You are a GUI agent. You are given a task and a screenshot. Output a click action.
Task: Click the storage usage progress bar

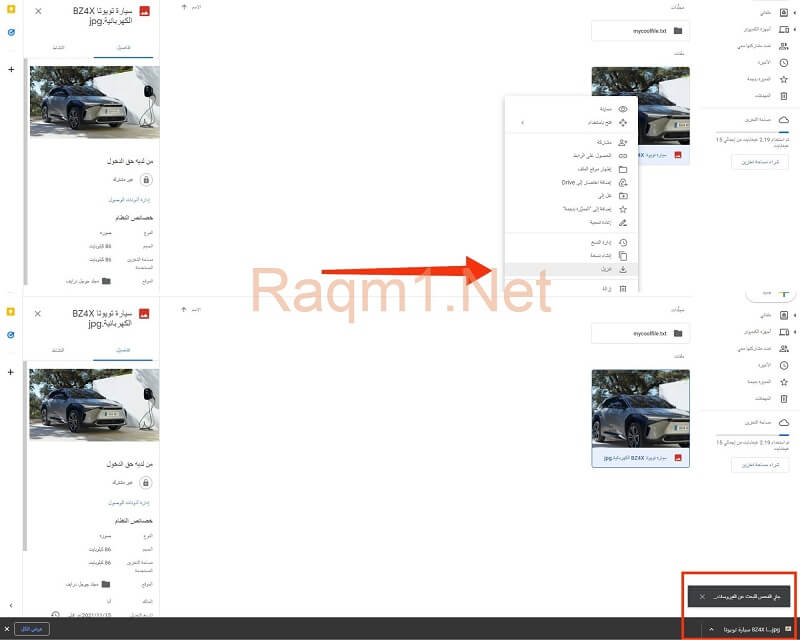(750, 133)
